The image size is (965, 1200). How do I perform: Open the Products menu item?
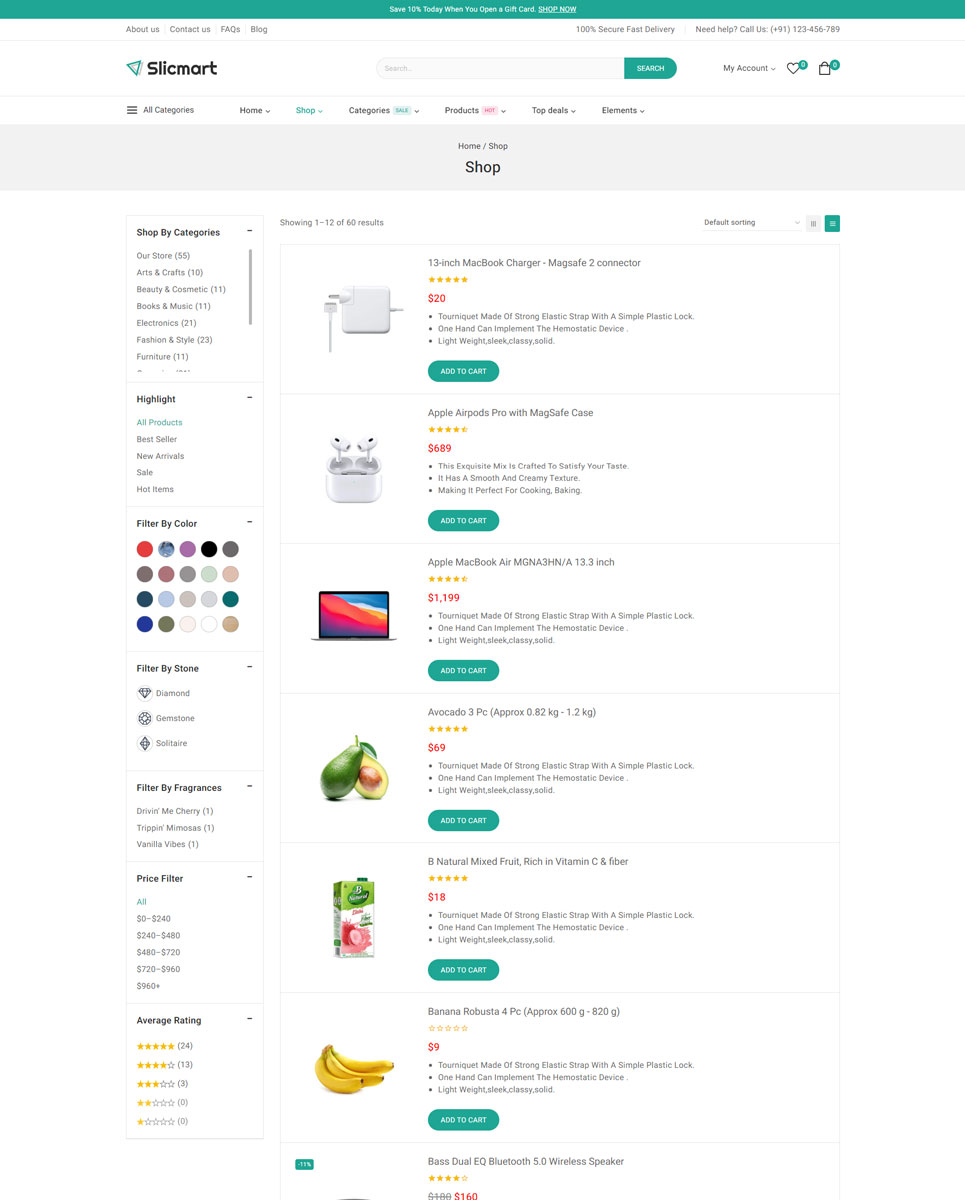[x=474, y=111]
